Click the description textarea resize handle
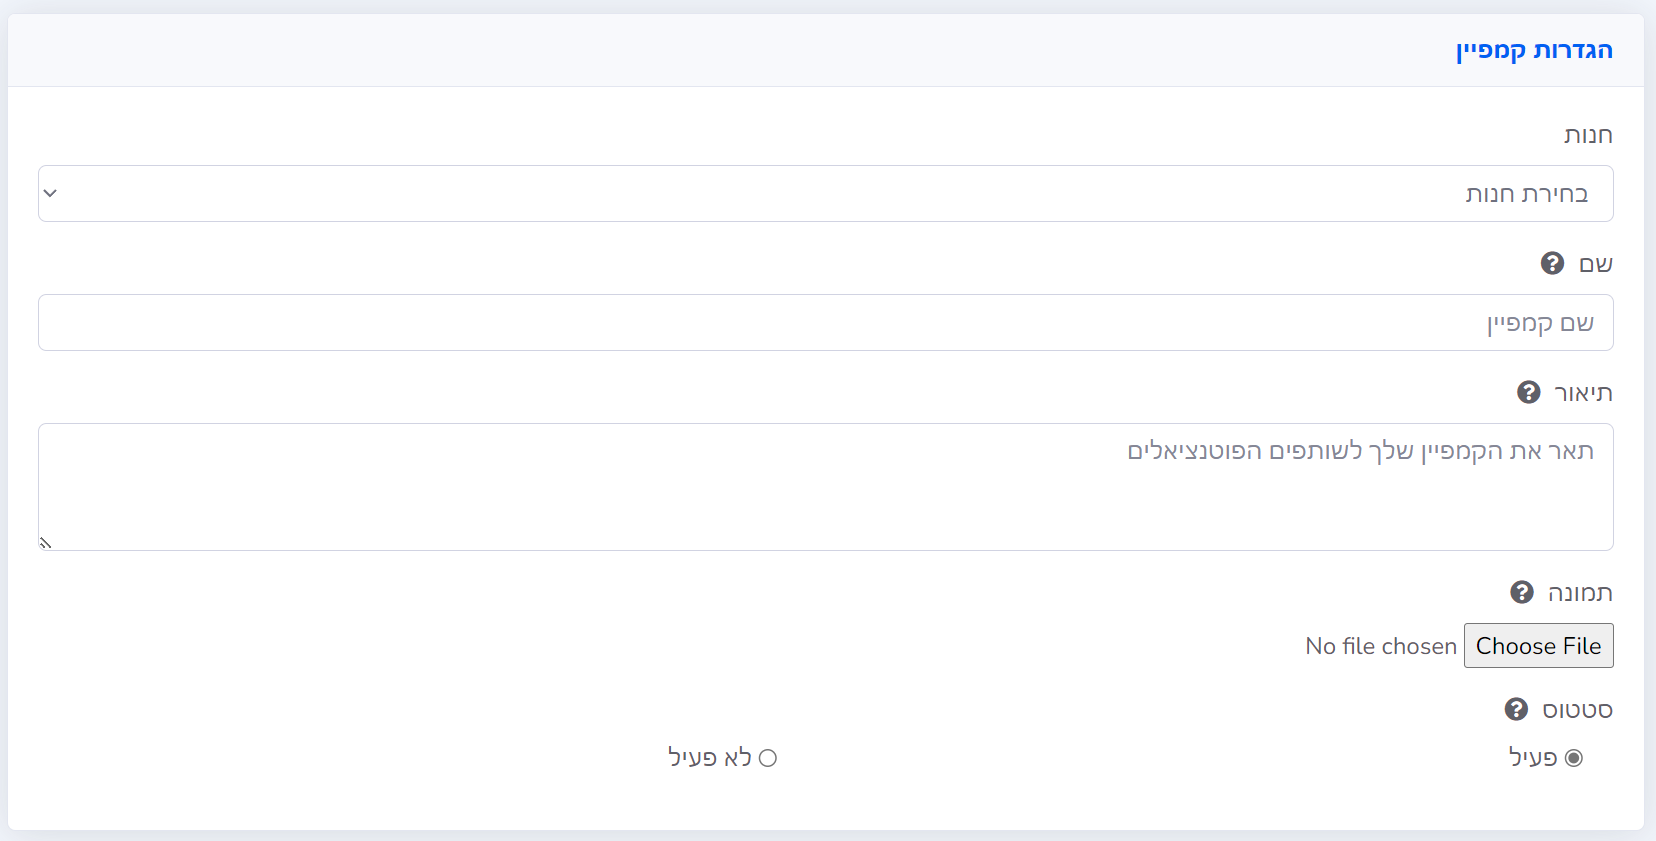Viewport: 1656px width, 841px height. pos(45,543)
